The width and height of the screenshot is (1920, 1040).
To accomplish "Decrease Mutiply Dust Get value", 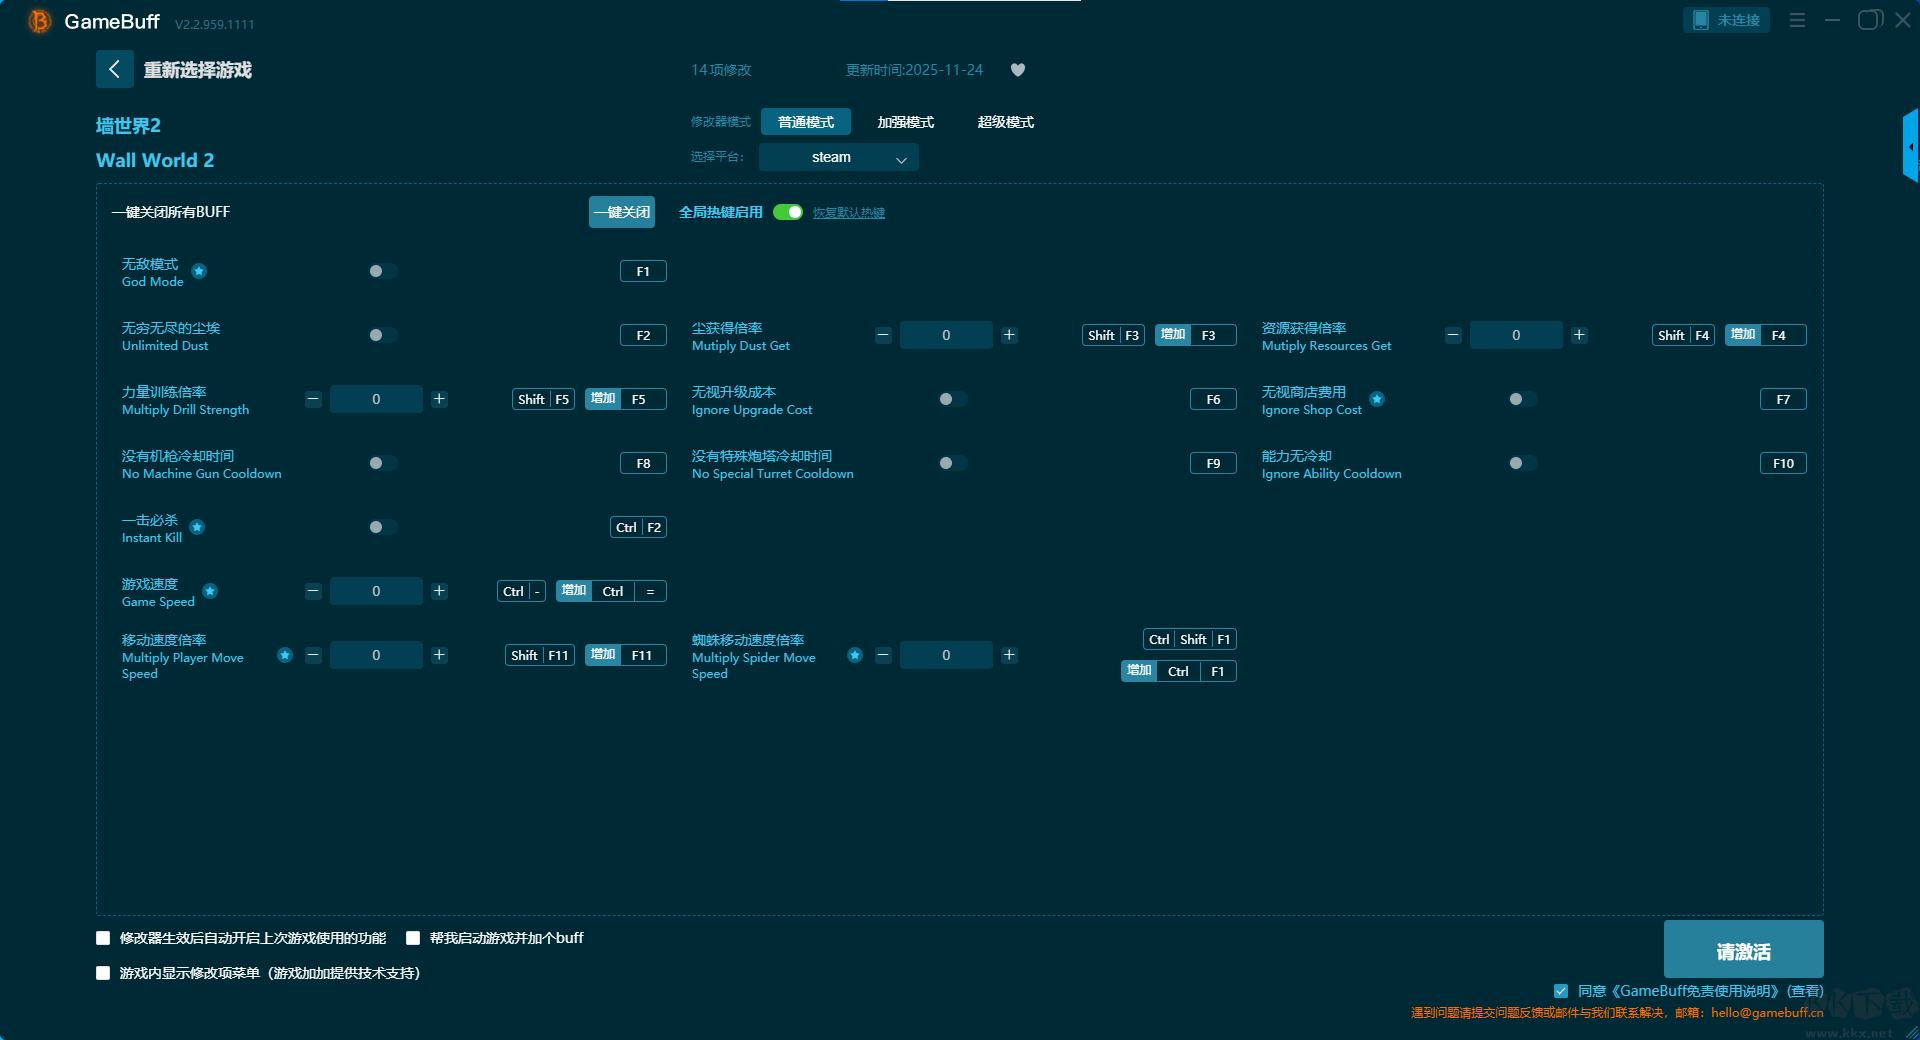I will click(883, 335).
